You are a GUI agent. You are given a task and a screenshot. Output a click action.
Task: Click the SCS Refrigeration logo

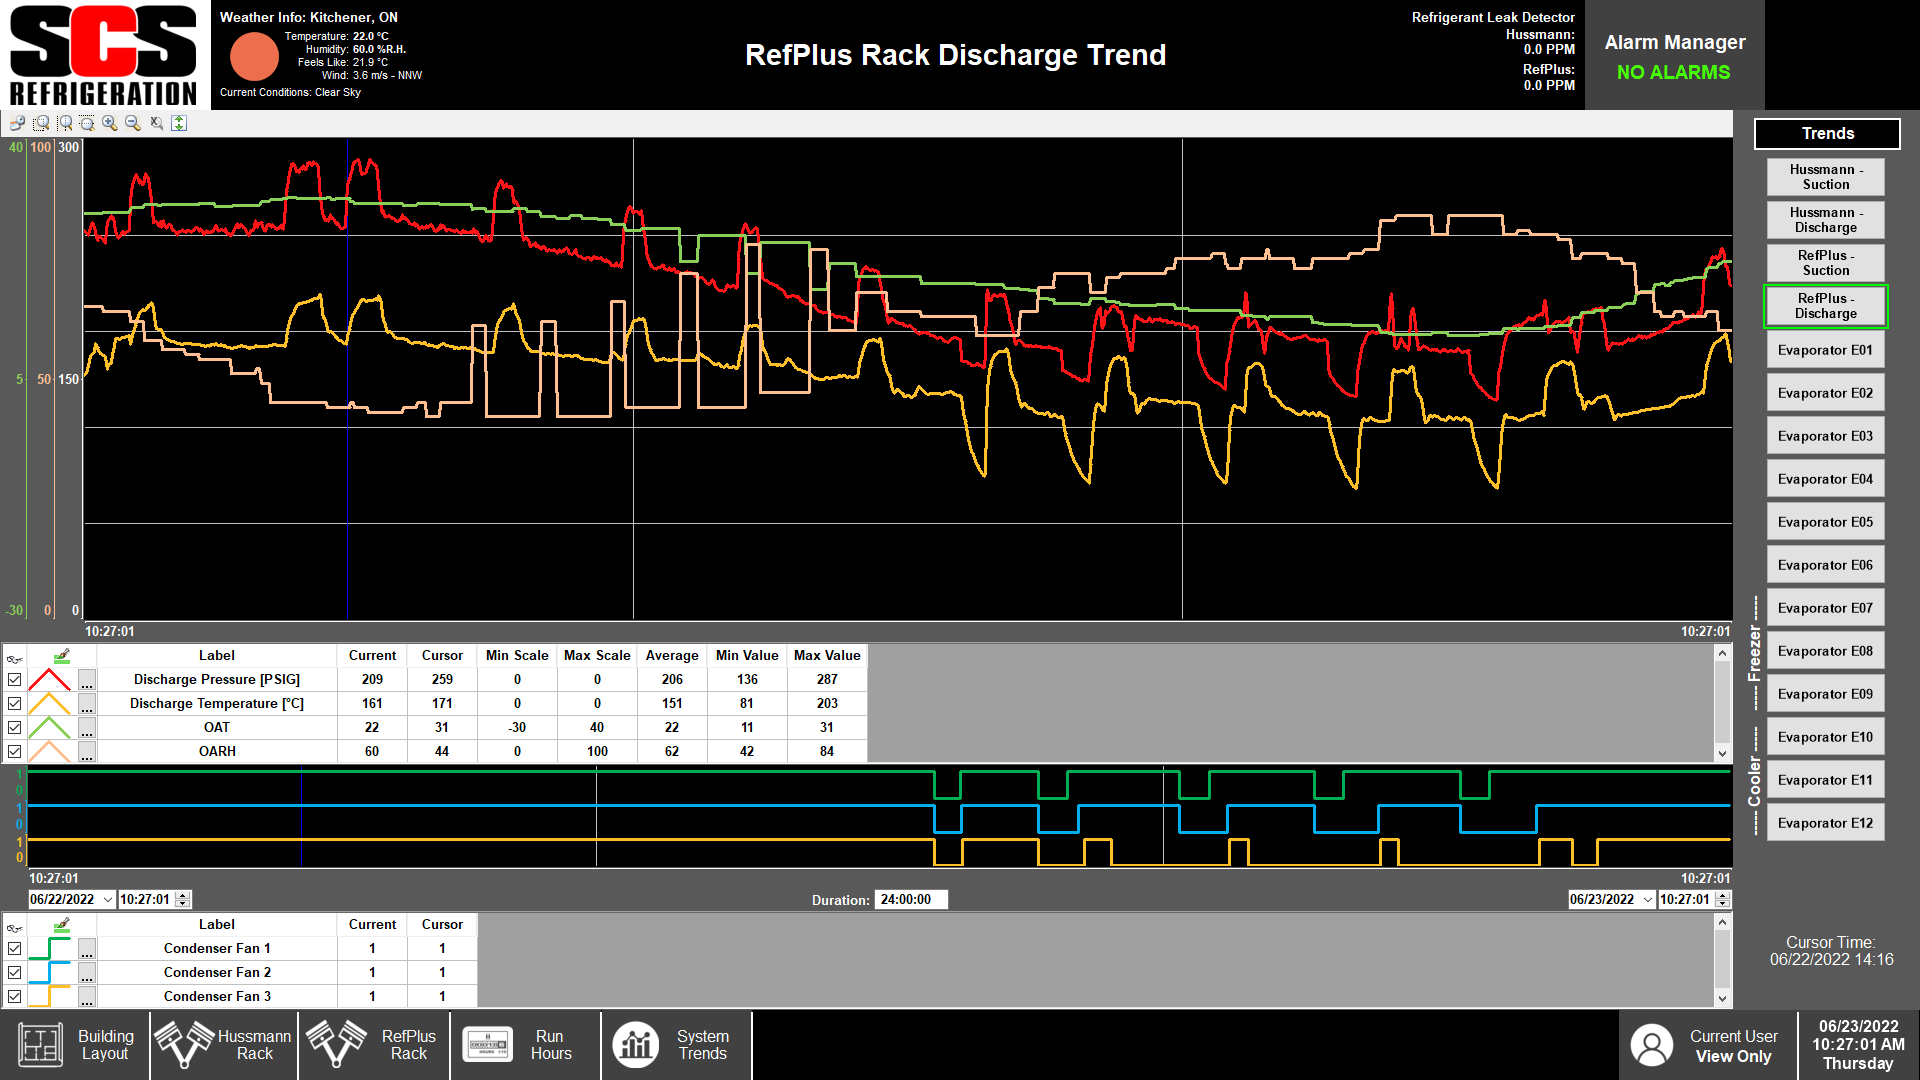(x=104, y=55)
